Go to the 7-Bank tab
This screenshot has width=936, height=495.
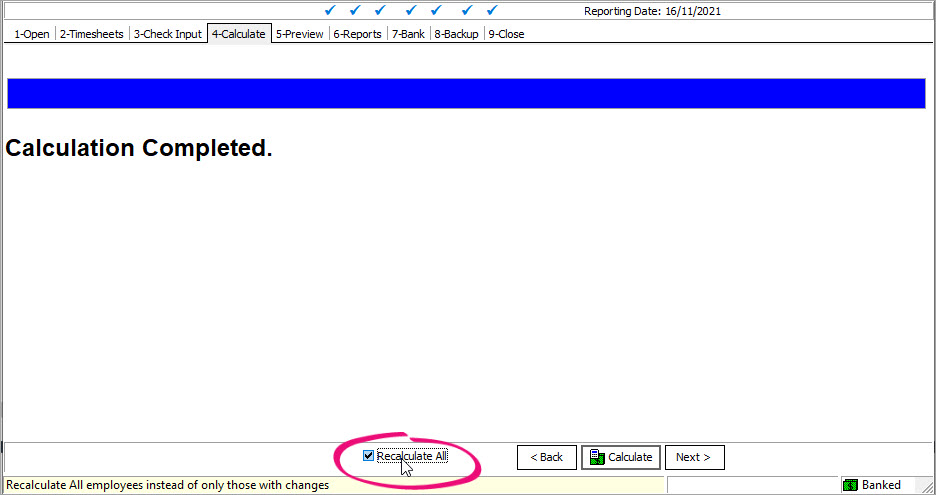pyautogui.click(x=408, y=34)
